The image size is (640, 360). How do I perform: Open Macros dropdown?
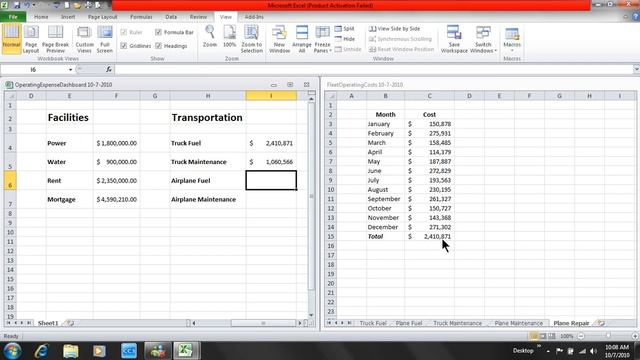(x=512, y=39)
